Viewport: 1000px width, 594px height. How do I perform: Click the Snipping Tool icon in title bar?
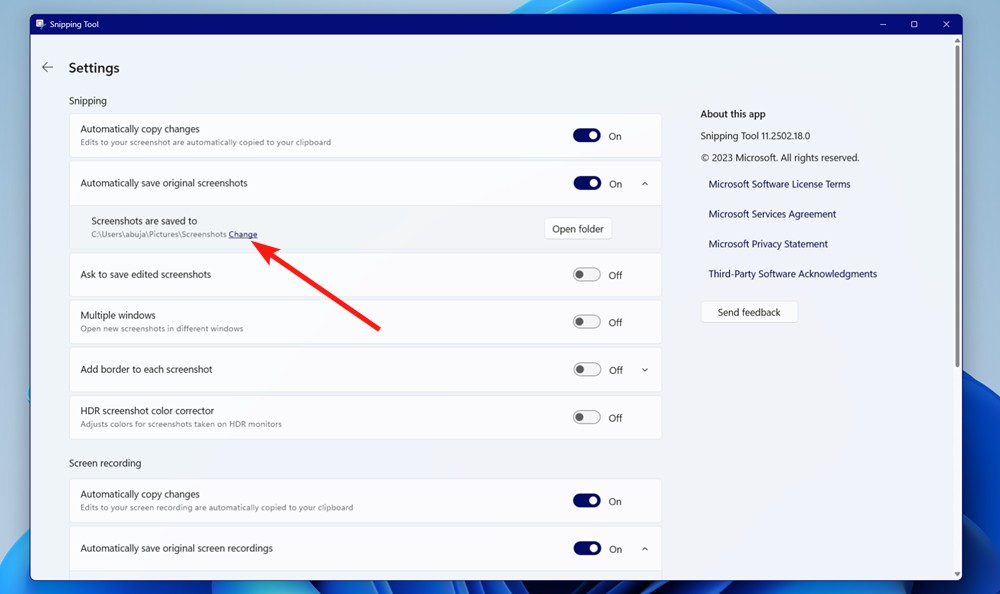41,23
